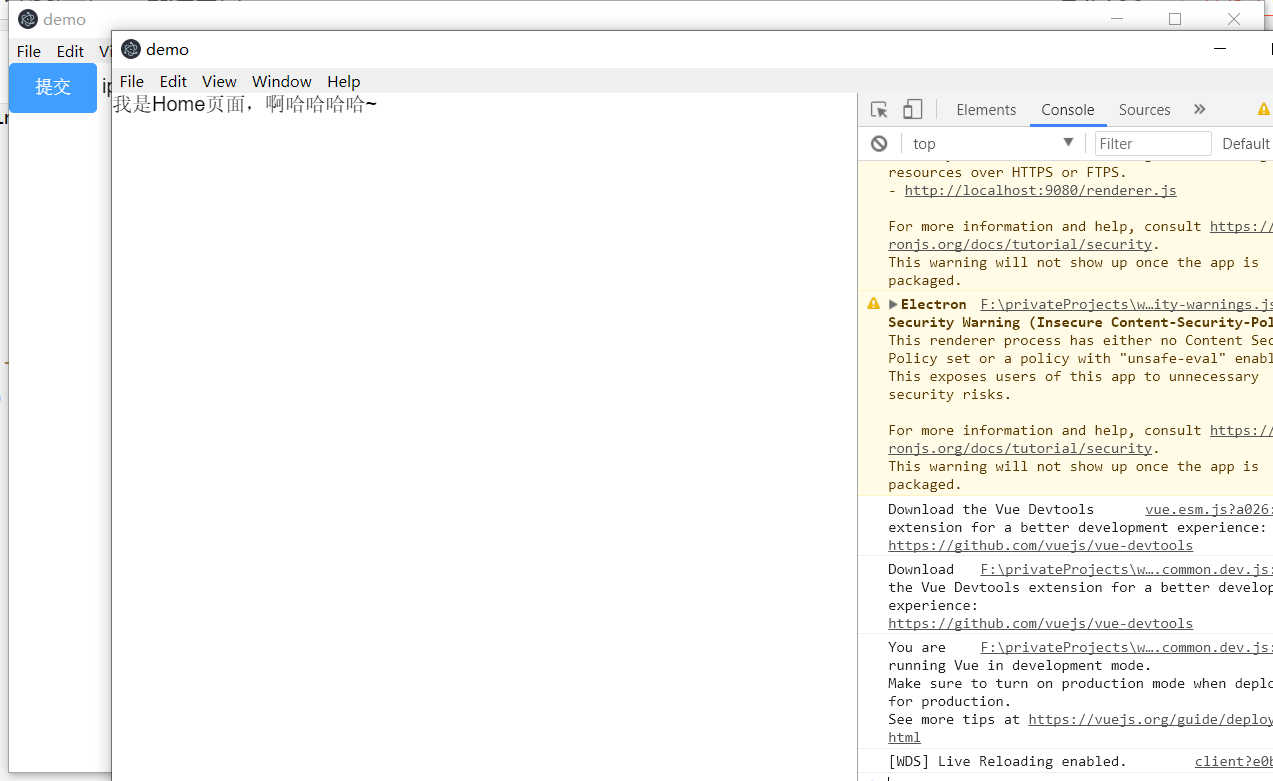Select the inspect element picker icon
Viewport: 1273px width, 781px height.
879,110
